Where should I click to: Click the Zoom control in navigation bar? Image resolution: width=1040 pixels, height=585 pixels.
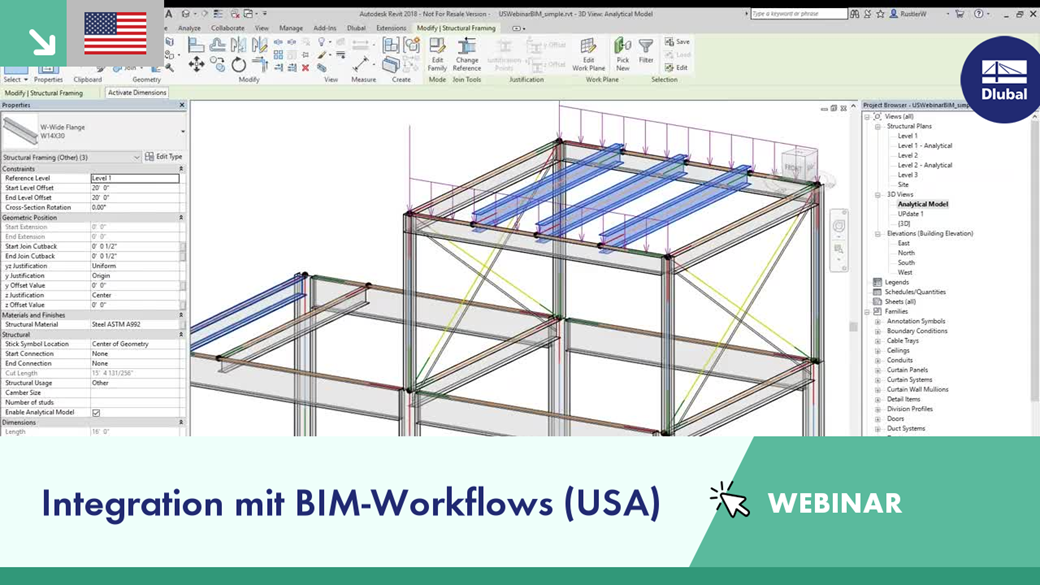pos(838,249)
